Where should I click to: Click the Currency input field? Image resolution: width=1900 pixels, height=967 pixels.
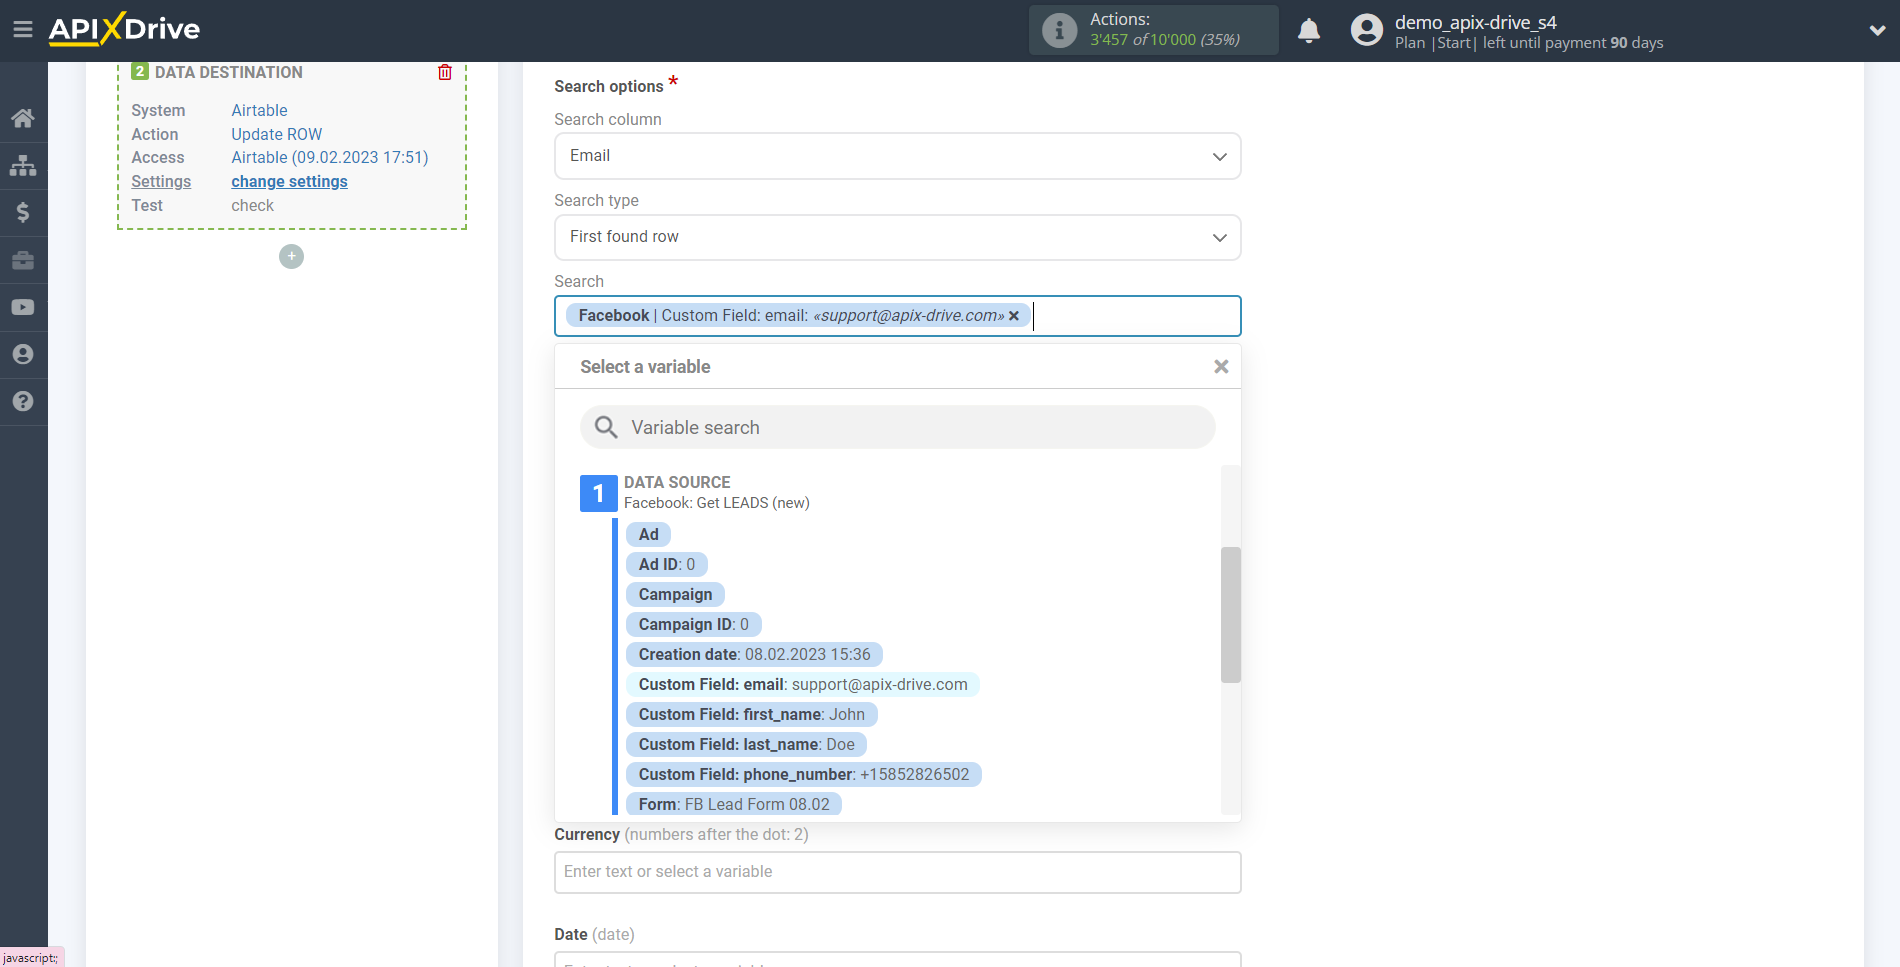[897, 872]
